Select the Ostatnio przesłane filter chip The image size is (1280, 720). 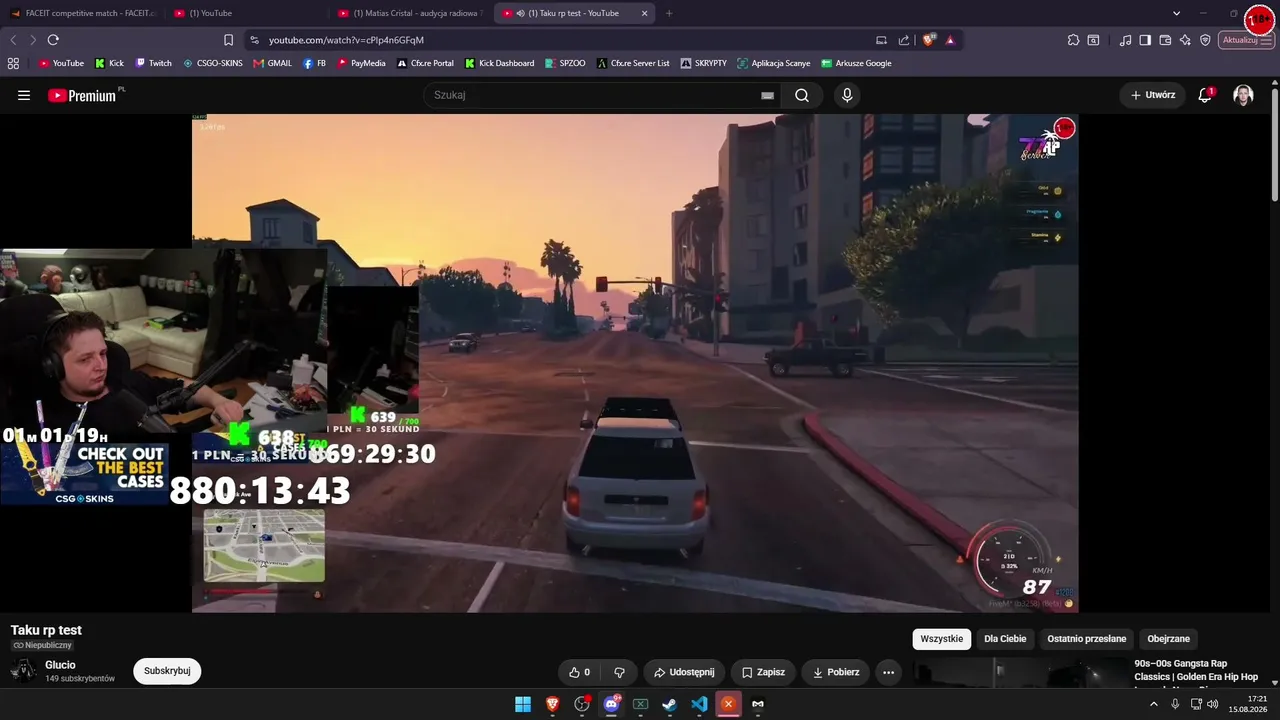click(1087, 639)
